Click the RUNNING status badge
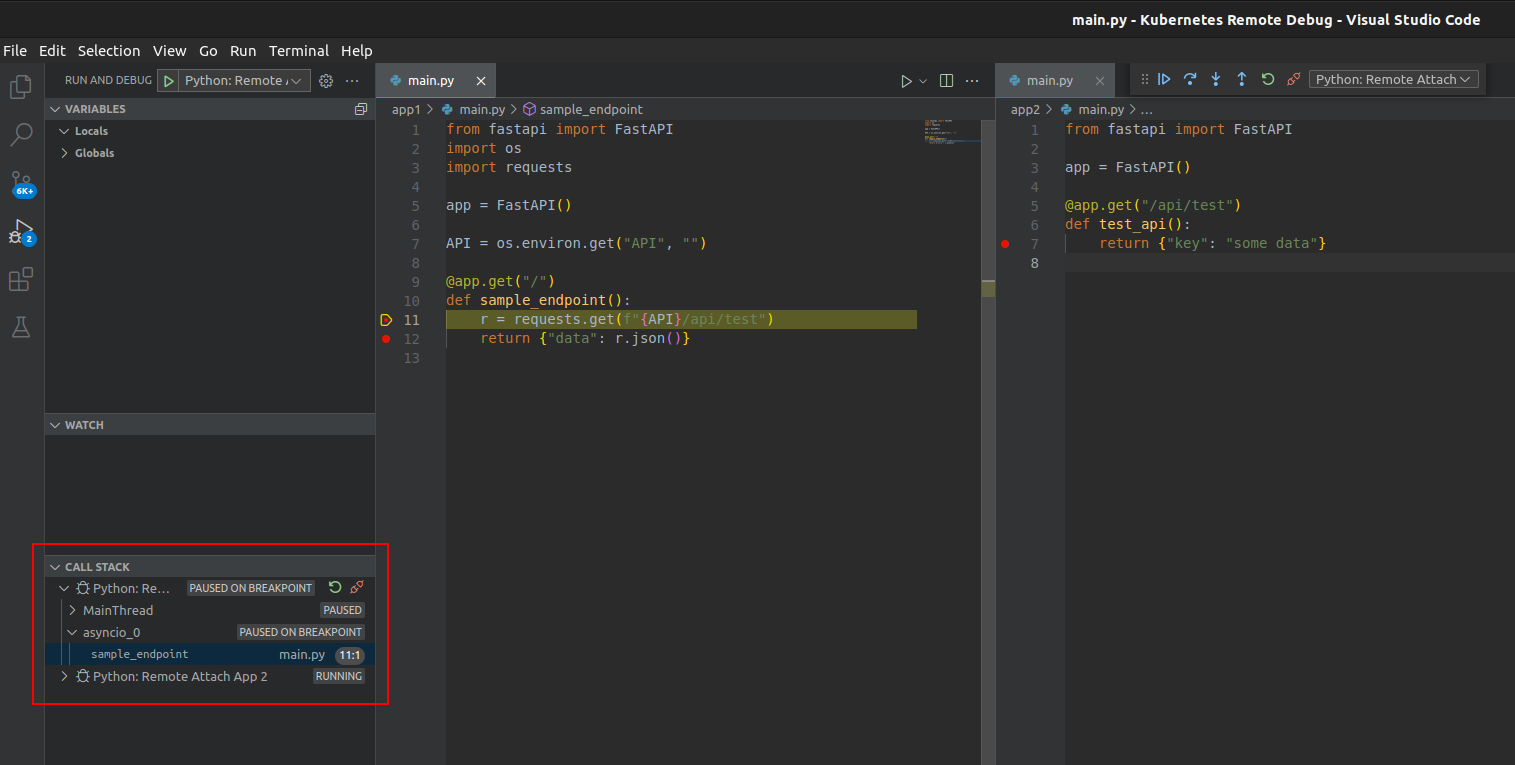1515x765 pixels. 339,676
